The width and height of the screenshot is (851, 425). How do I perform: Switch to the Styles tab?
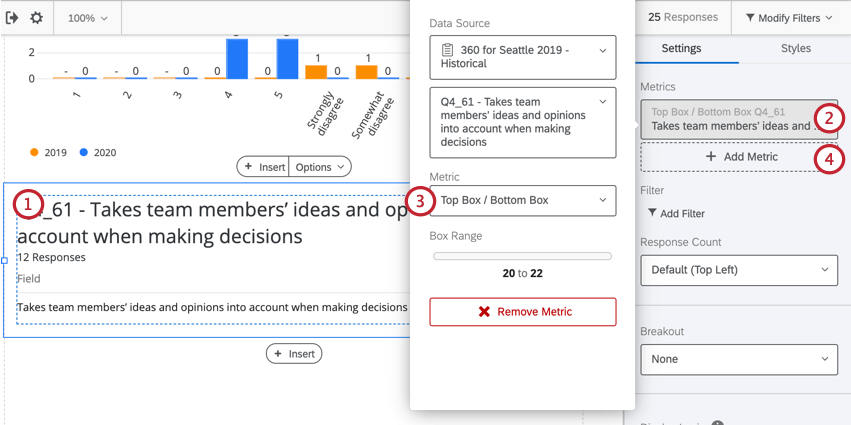(796, 48)
